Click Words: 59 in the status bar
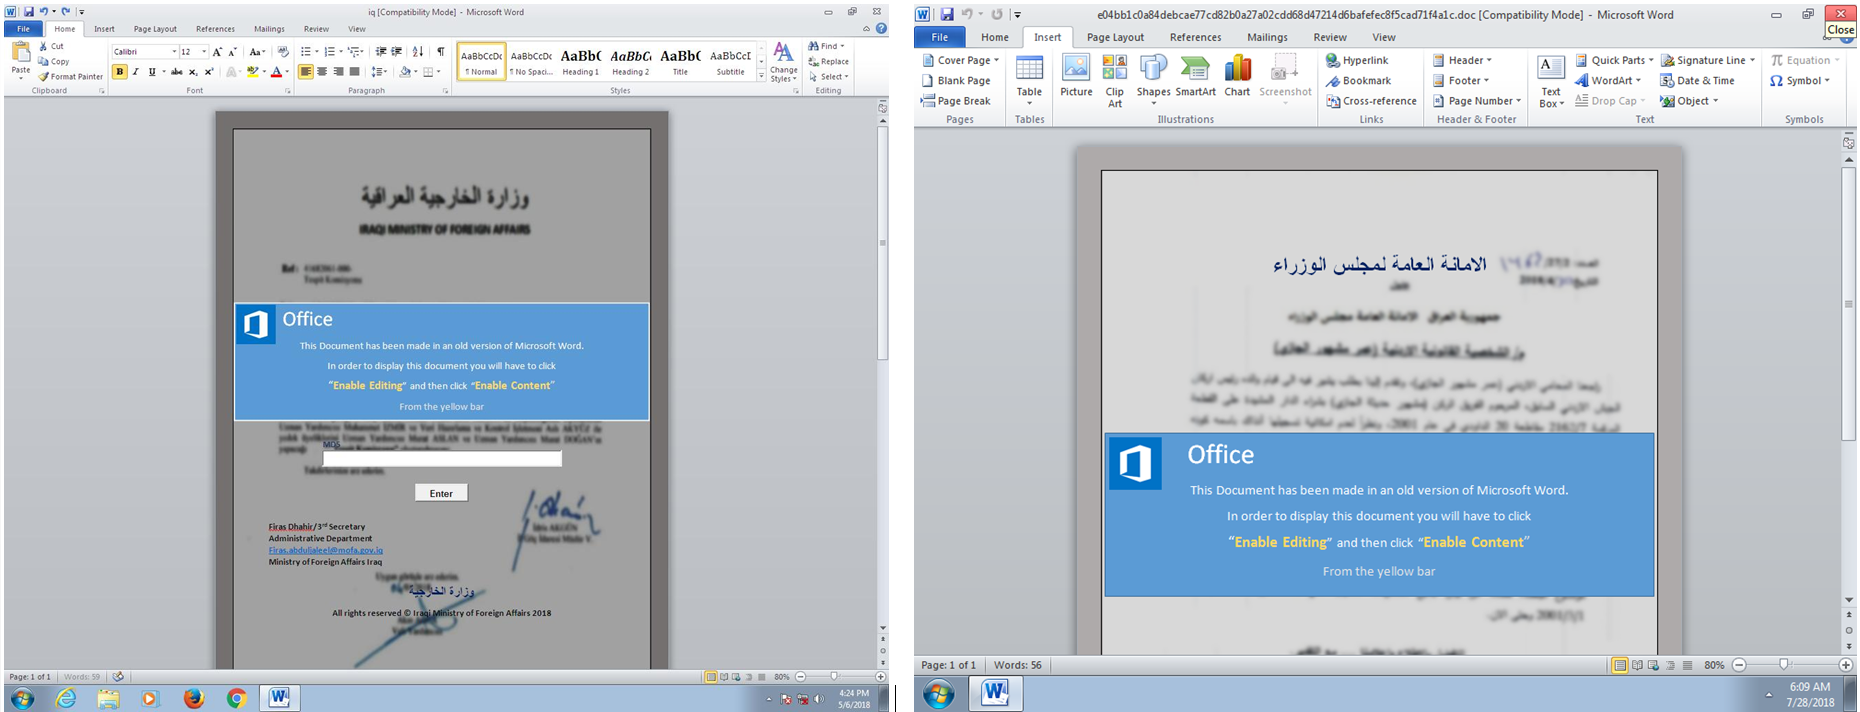1860x712 pixels. [x=83, y=677]
